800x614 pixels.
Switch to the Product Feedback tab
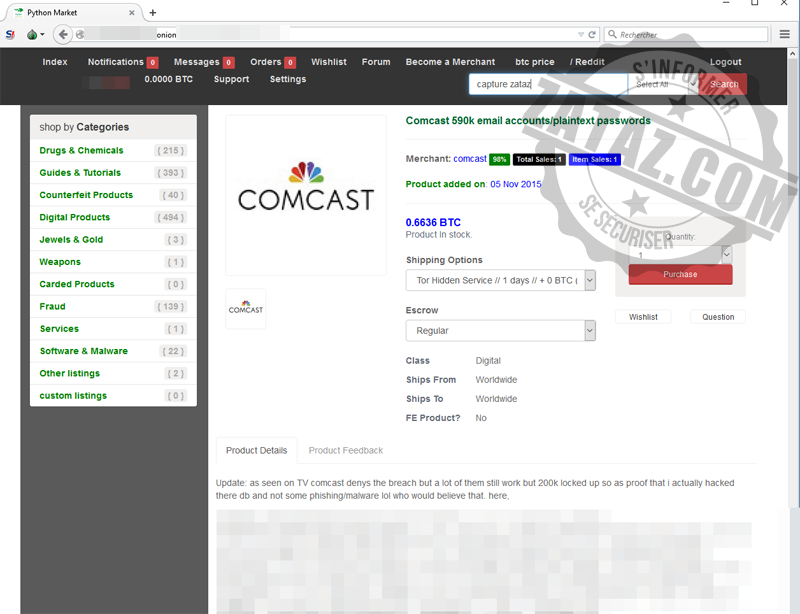pyautogui.click(x=346, y=450)
